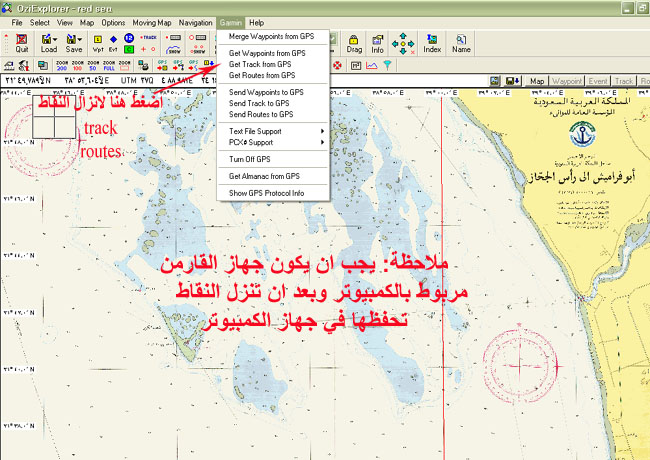Click the Drag map lock icon
Image resolution: width=650 pixels, height=460 pixels.
(354, 44)
